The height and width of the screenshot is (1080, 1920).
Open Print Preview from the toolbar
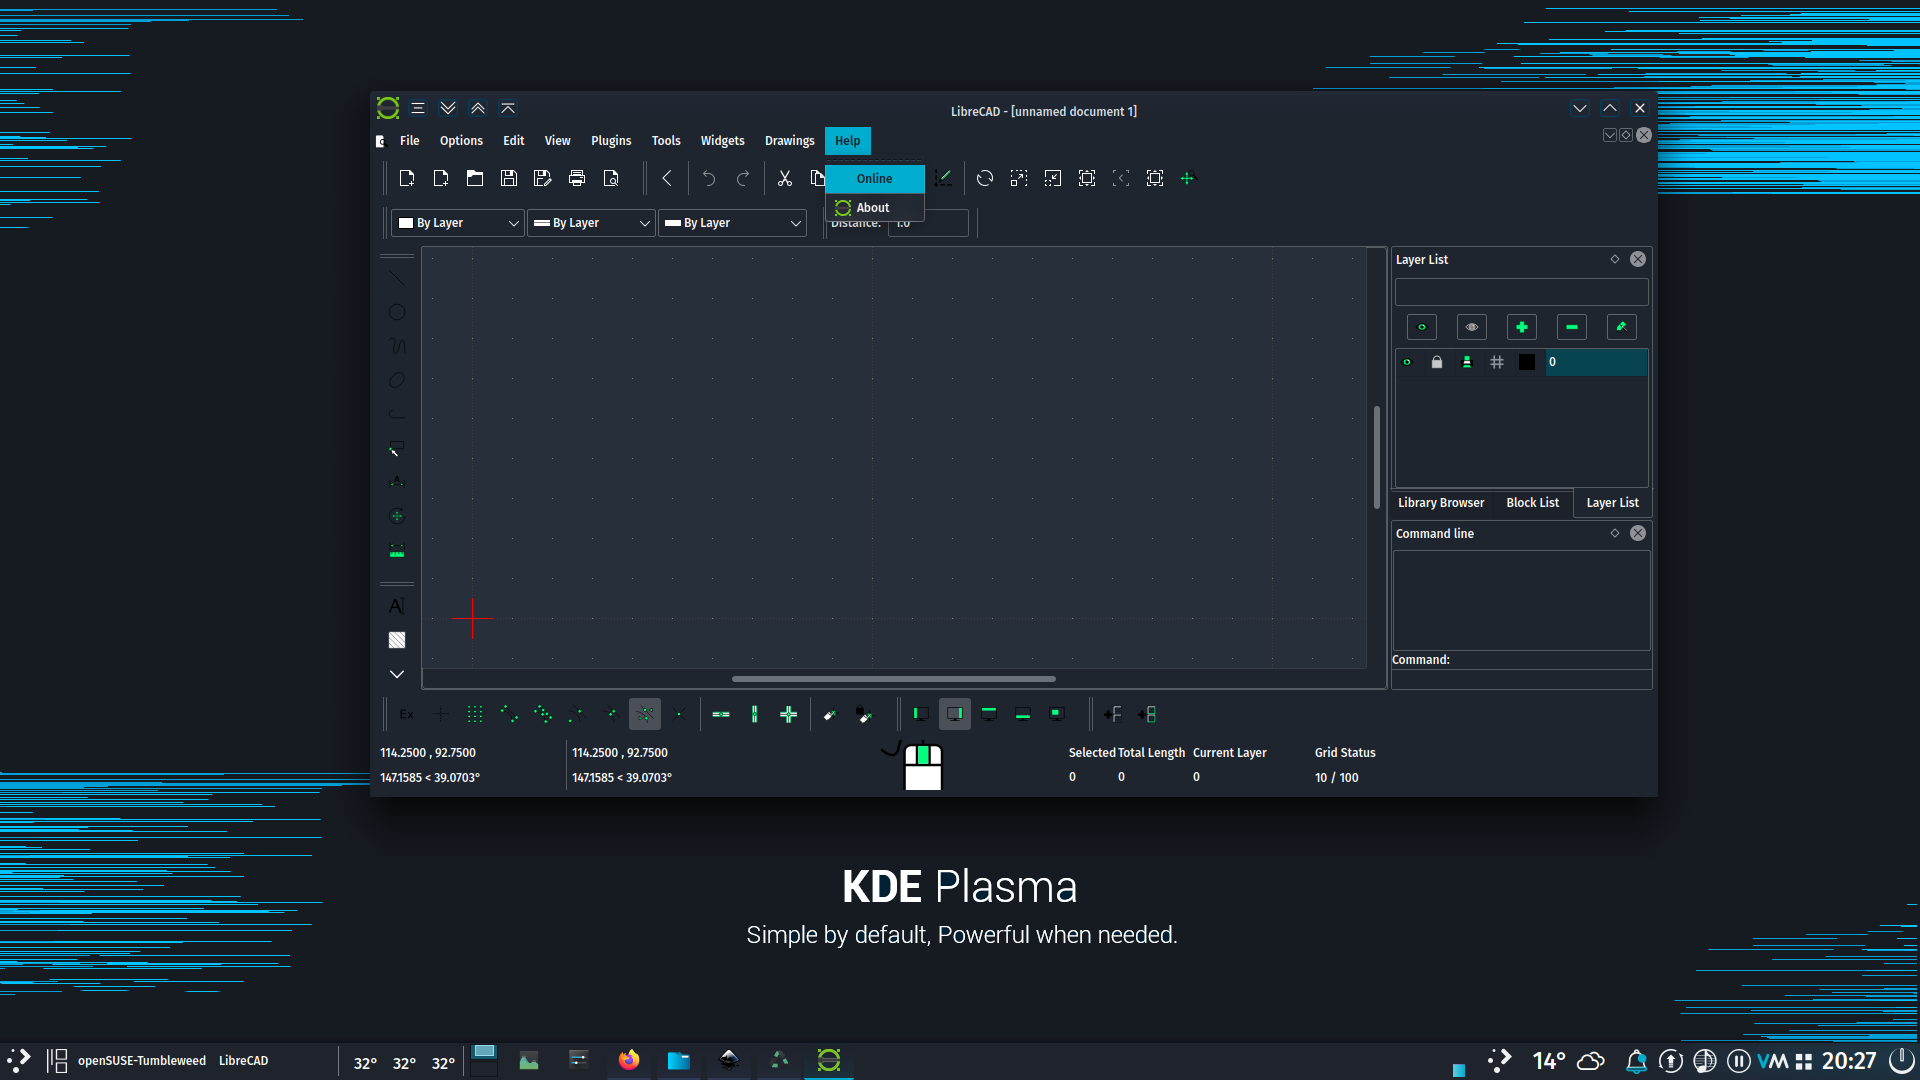611,178
